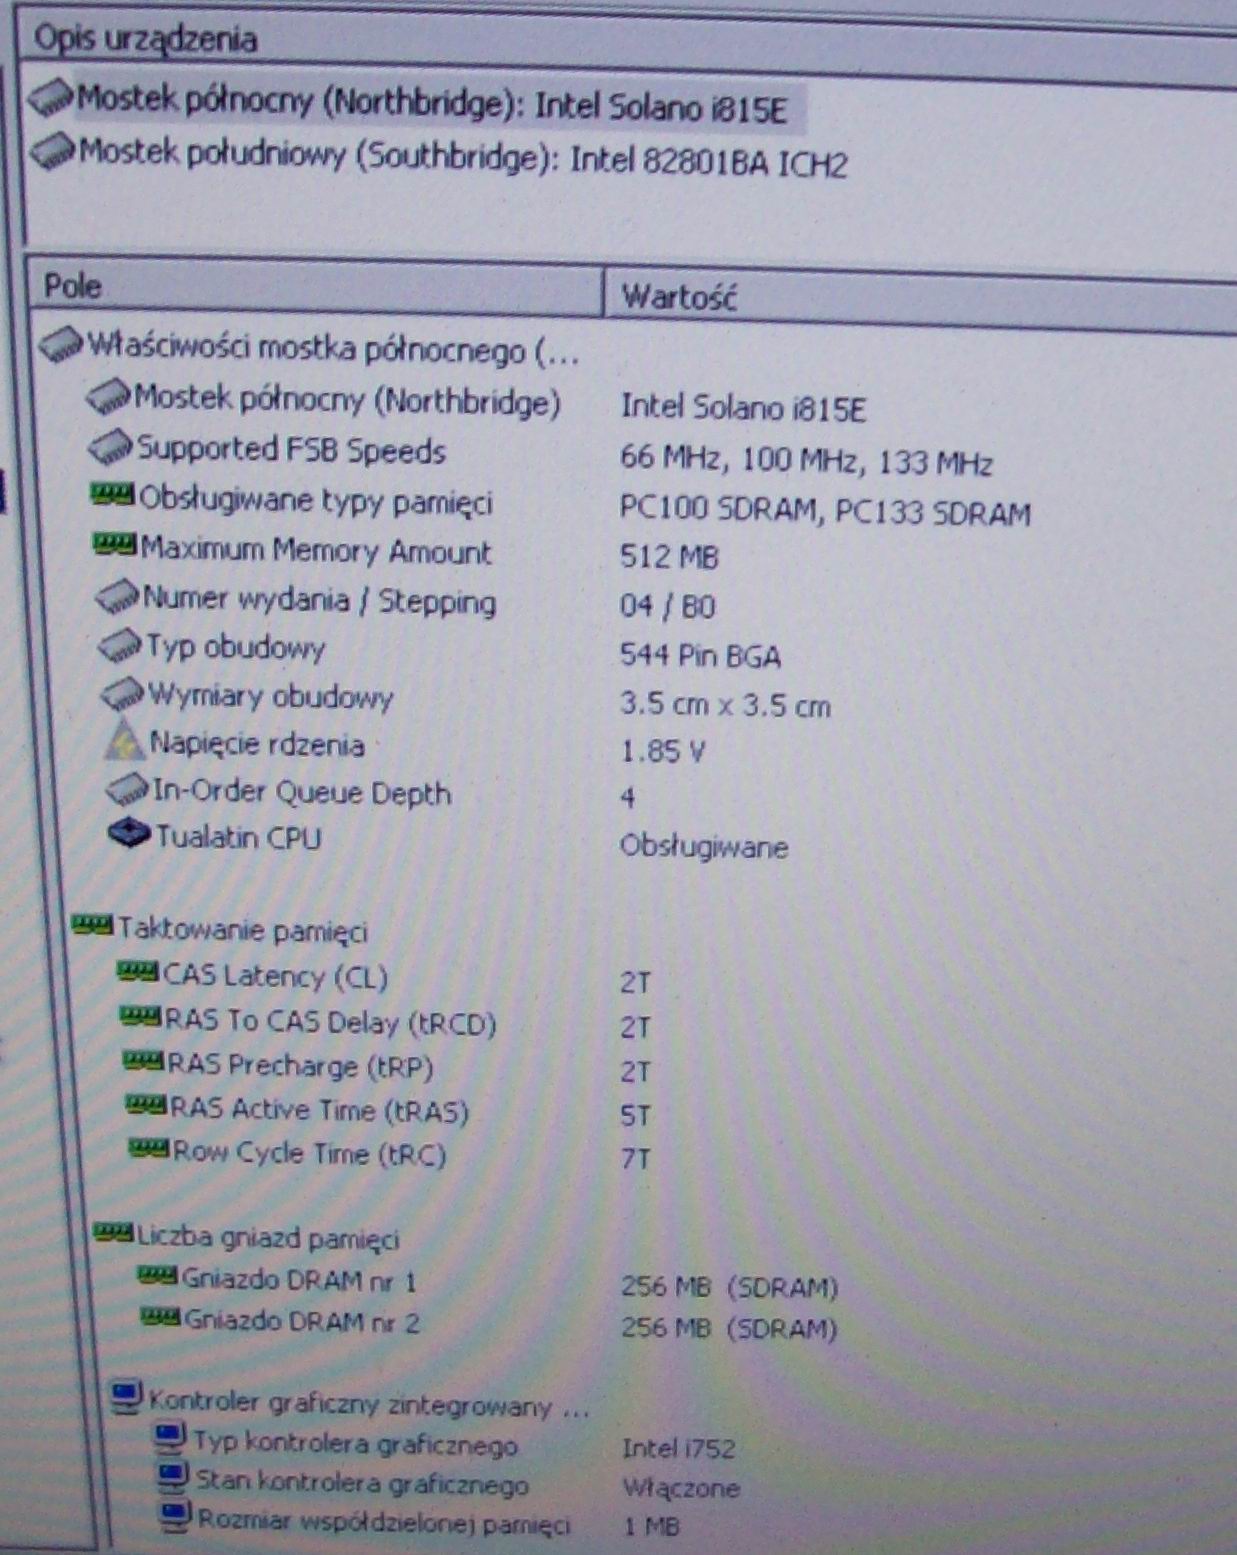Click the monitor icon beside Rozmiar współdzielonej pamięci

177,1517
